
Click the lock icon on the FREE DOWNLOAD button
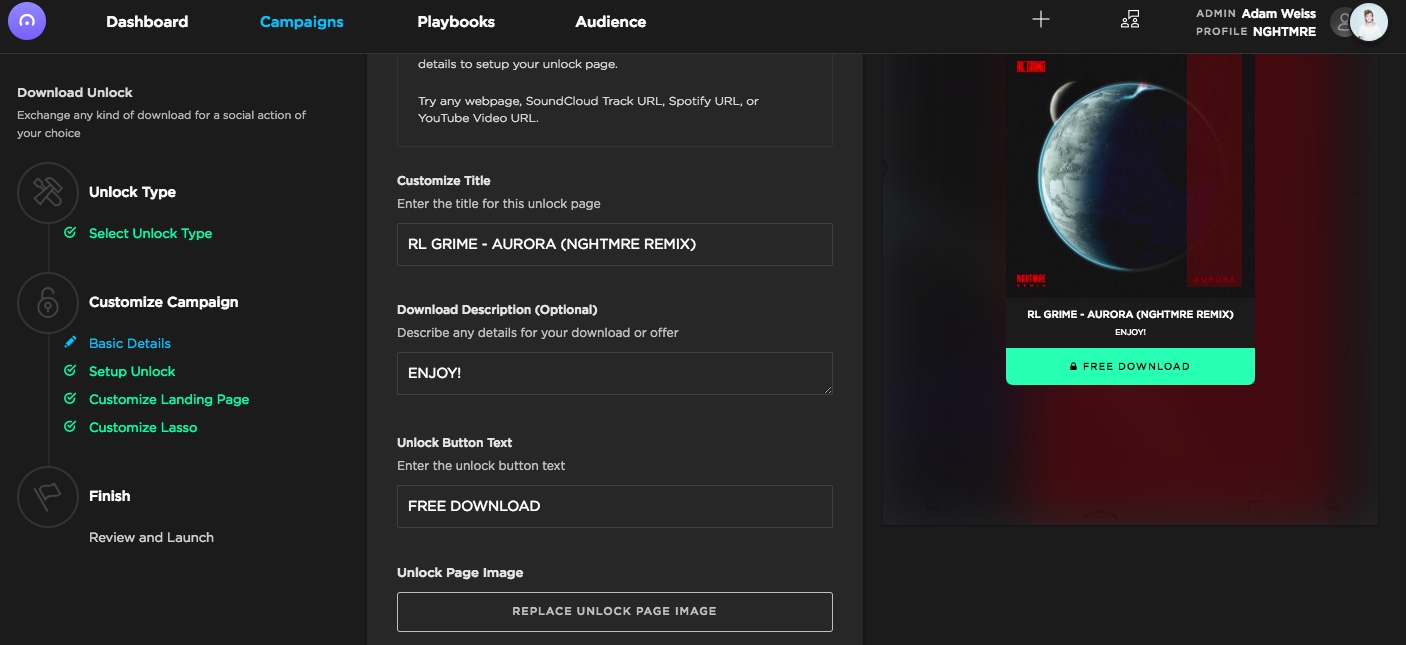(x=1073, y=367)
